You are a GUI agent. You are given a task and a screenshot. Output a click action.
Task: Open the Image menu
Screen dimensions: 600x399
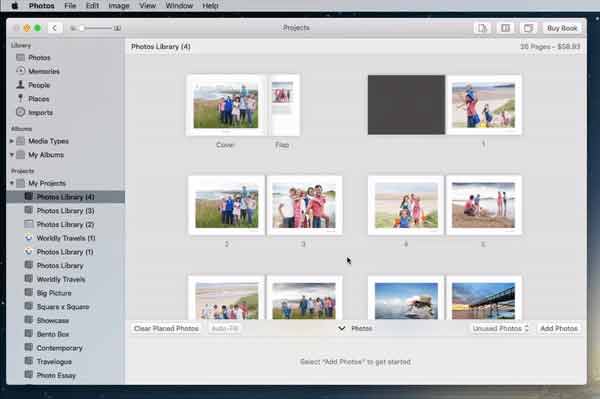pyautogui.click(x=119, y=6)
